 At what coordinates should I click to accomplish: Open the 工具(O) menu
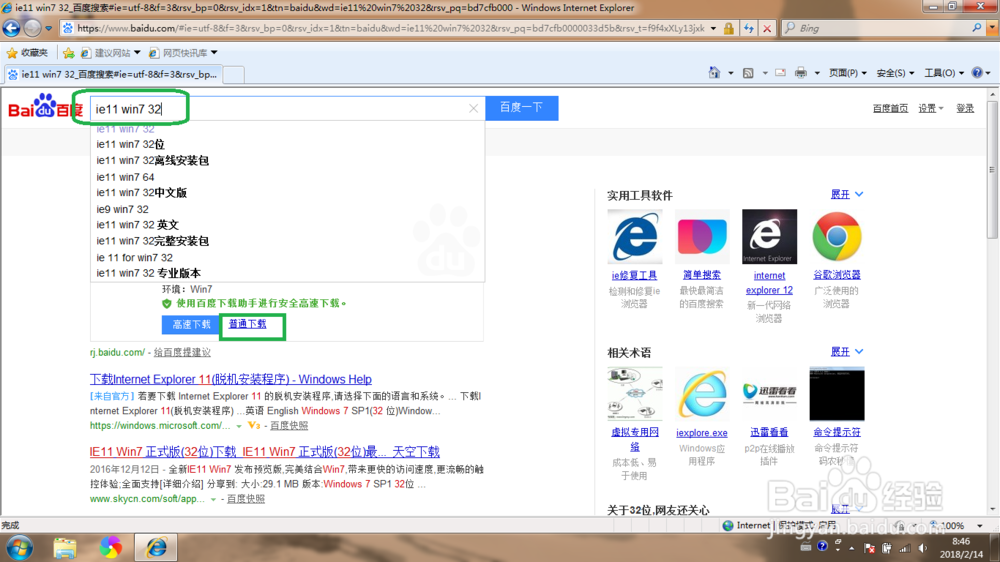coord(944,73)
